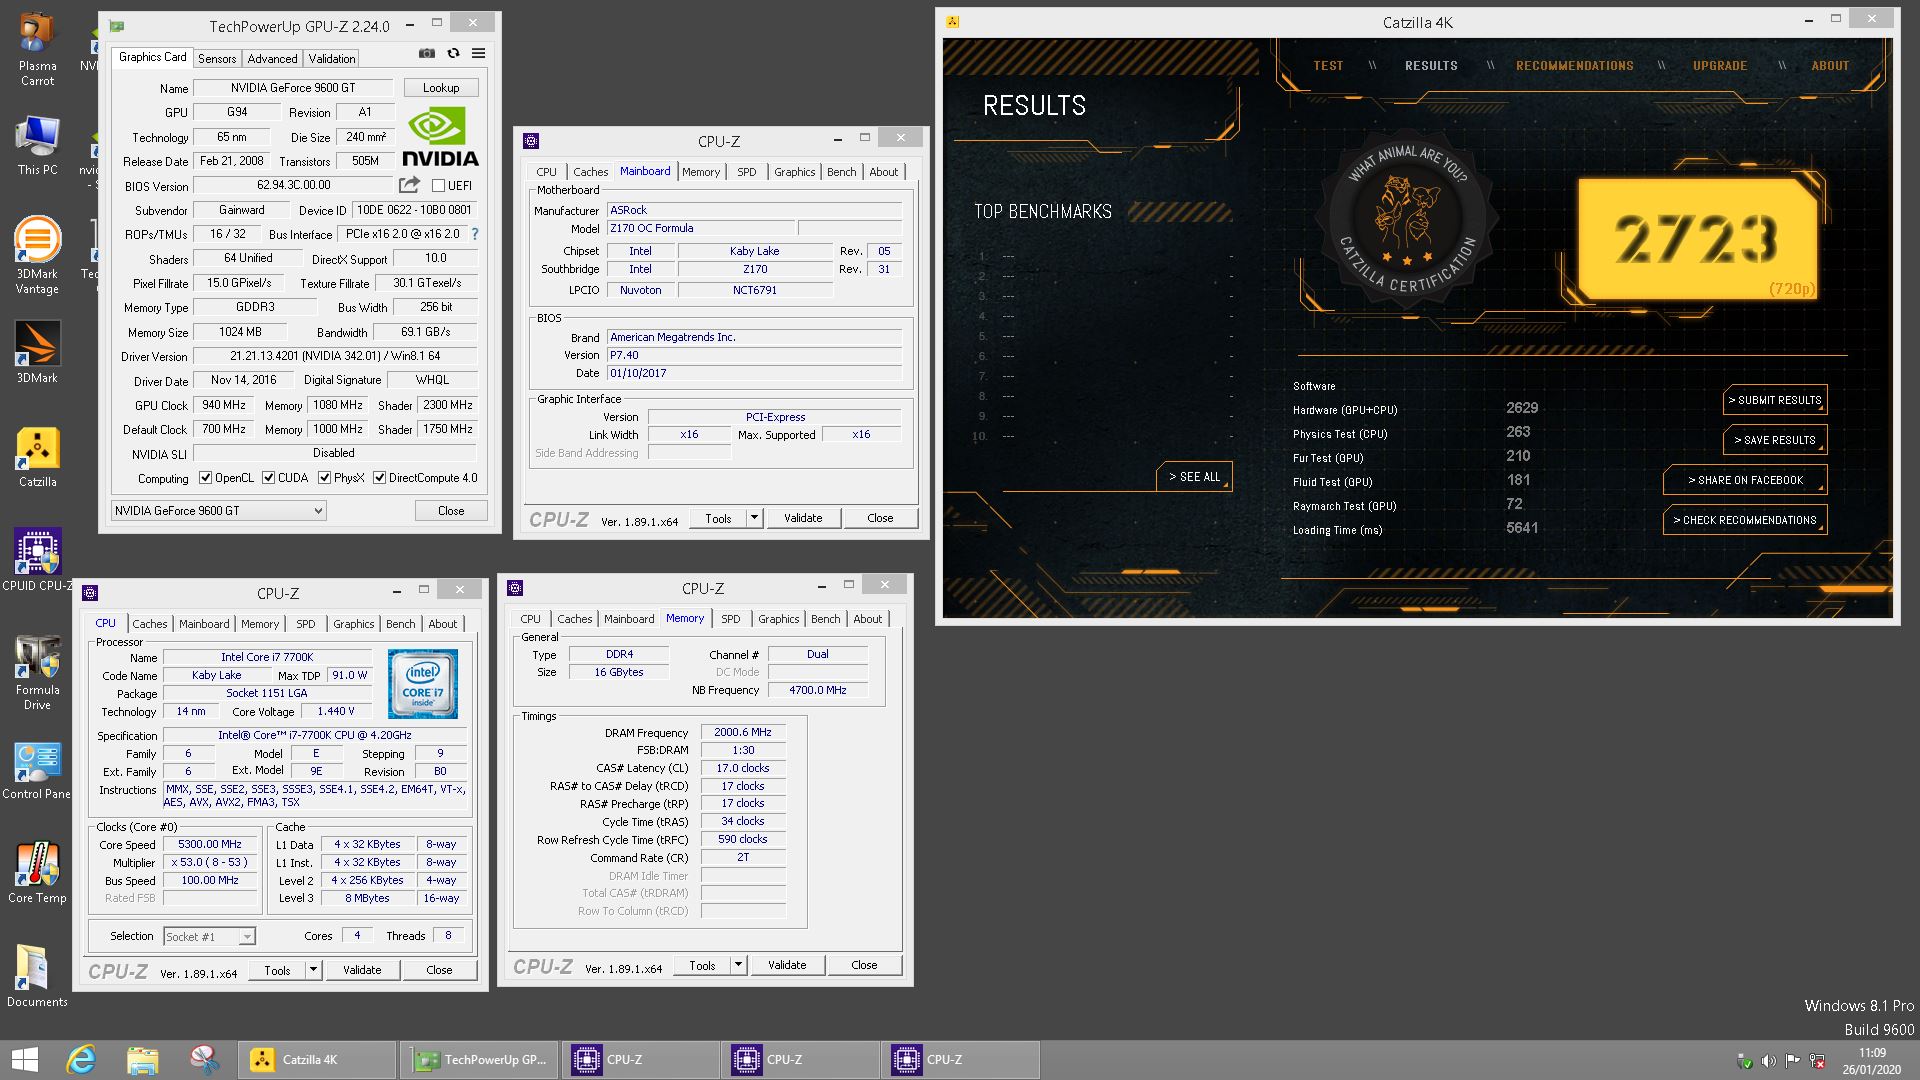The height and width of the screenshot is (1080, 1920).
Task: Open TEST section in Catzilla
Action: [x=1328, y=66]
